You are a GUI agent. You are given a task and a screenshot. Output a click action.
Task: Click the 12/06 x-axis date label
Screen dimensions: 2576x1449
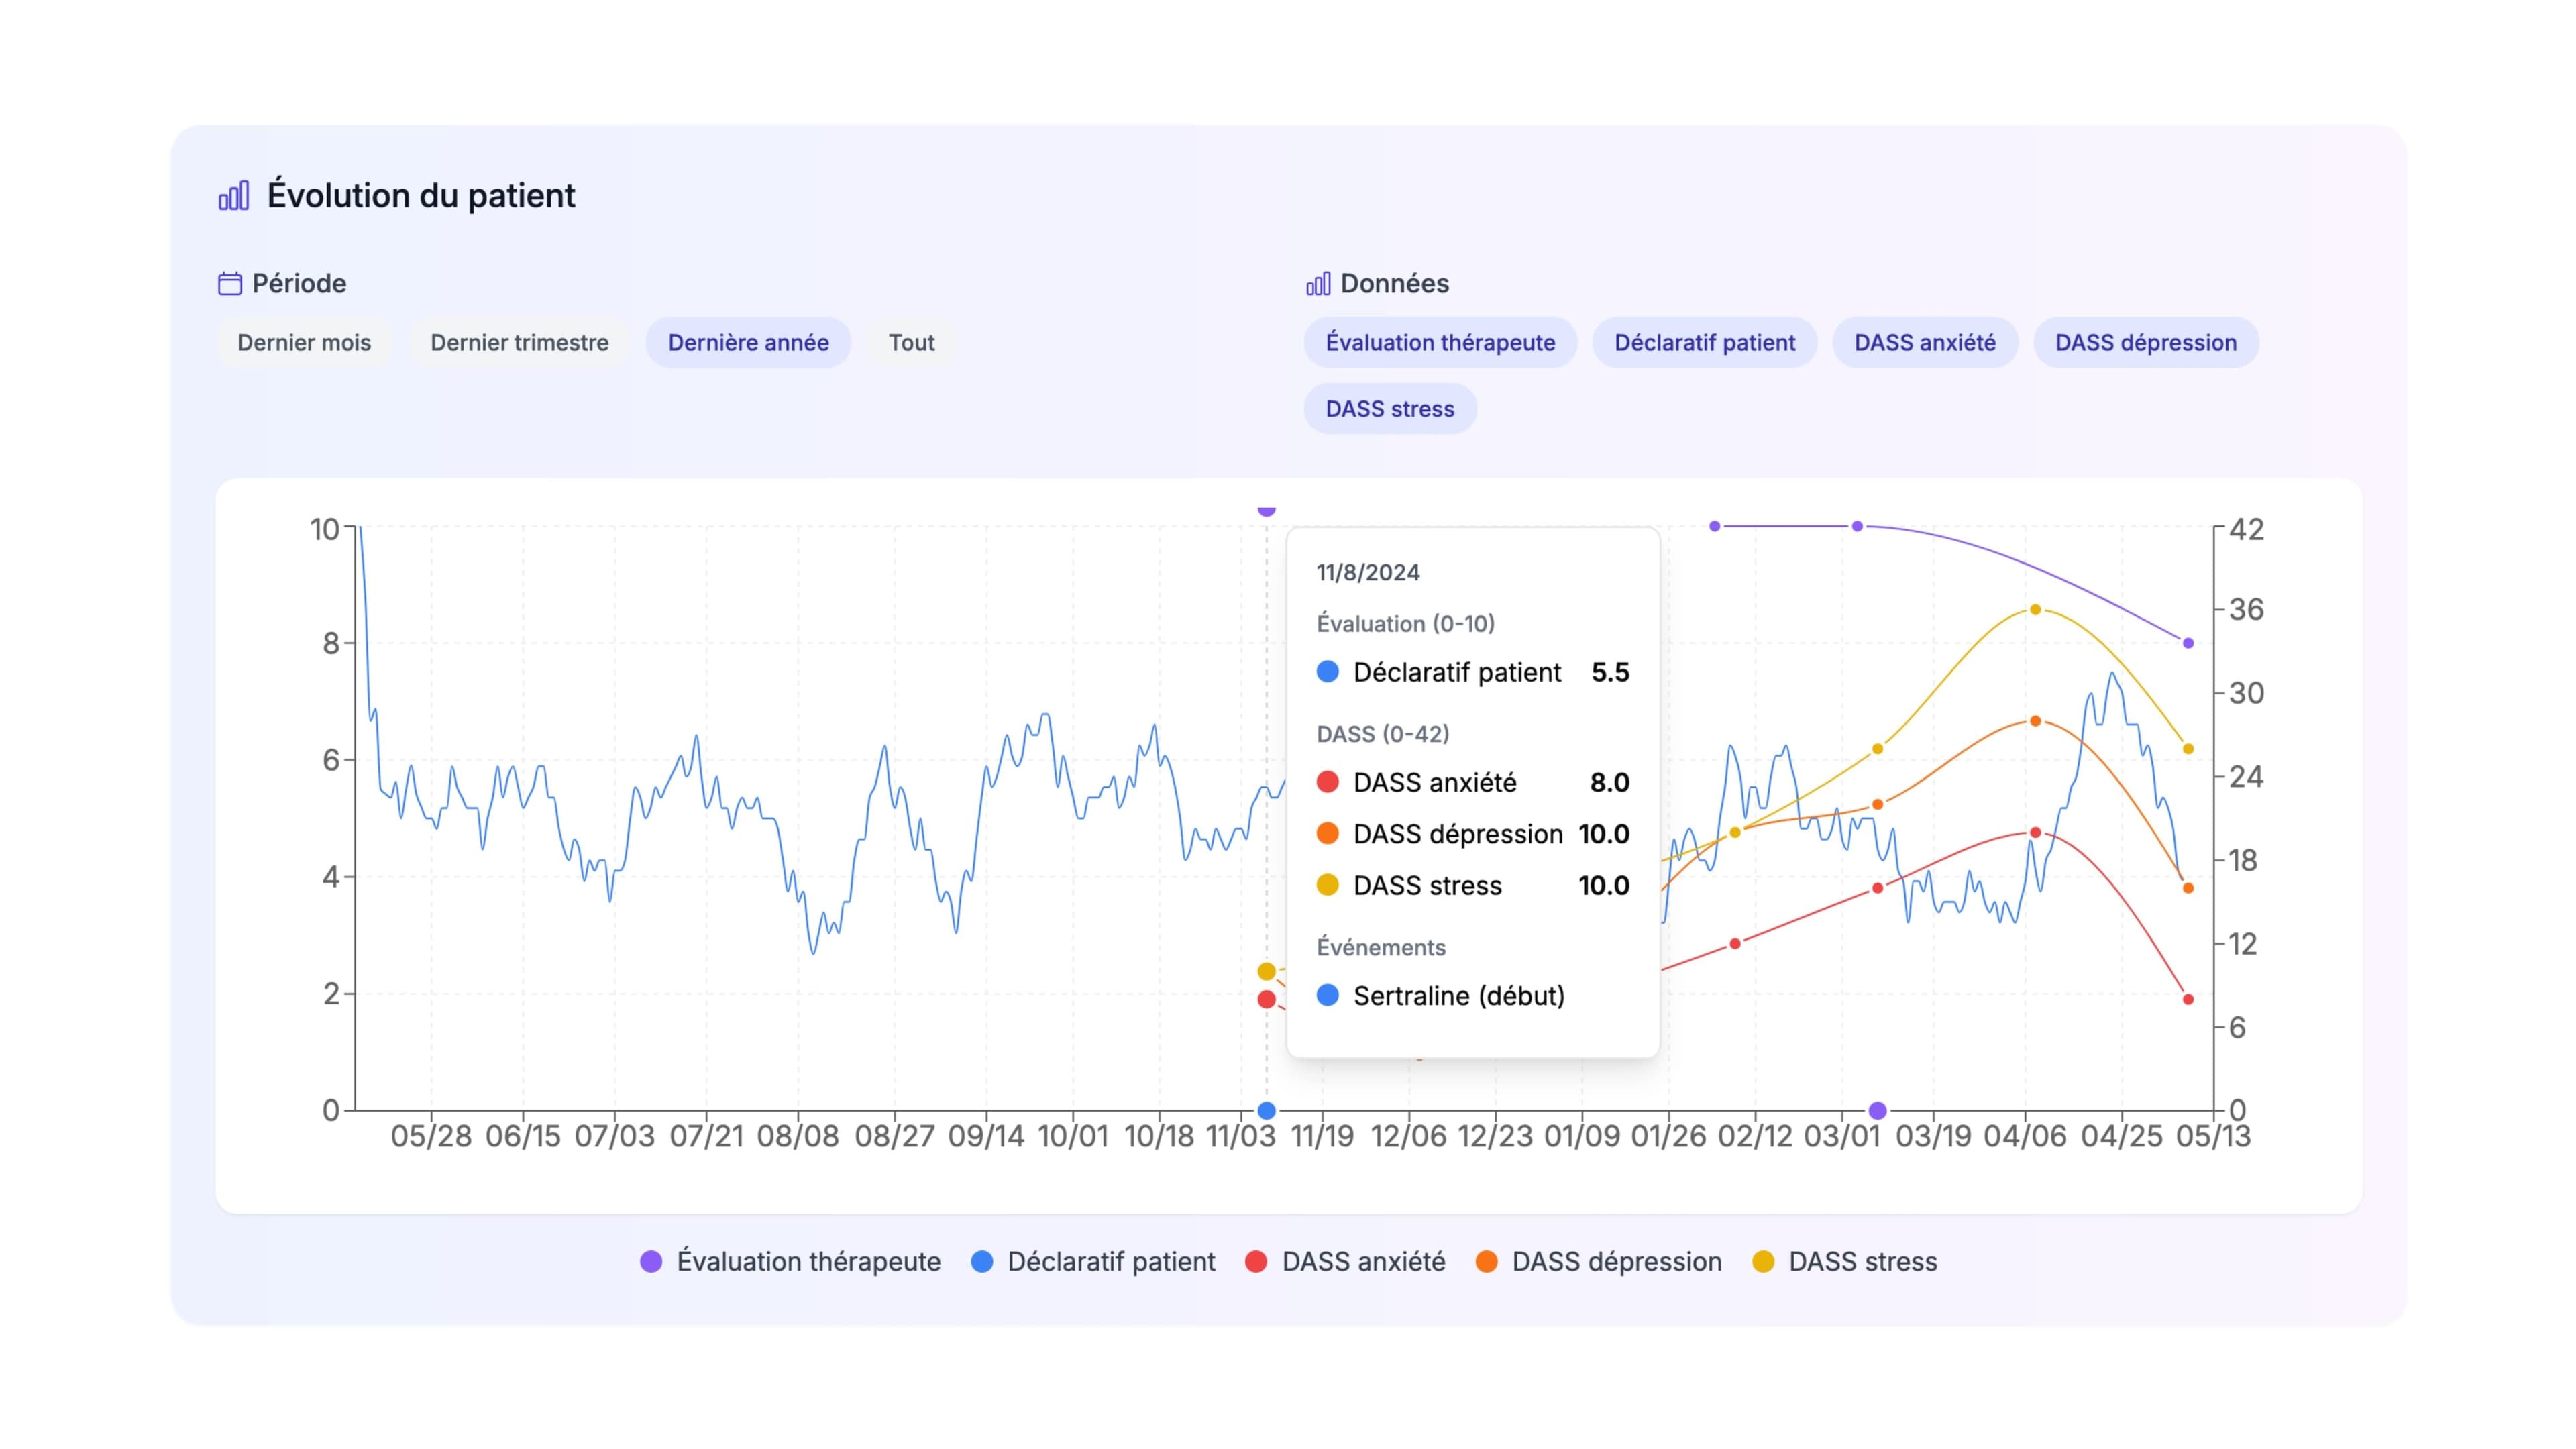pyautogui.click(x=1408, y=1137)
